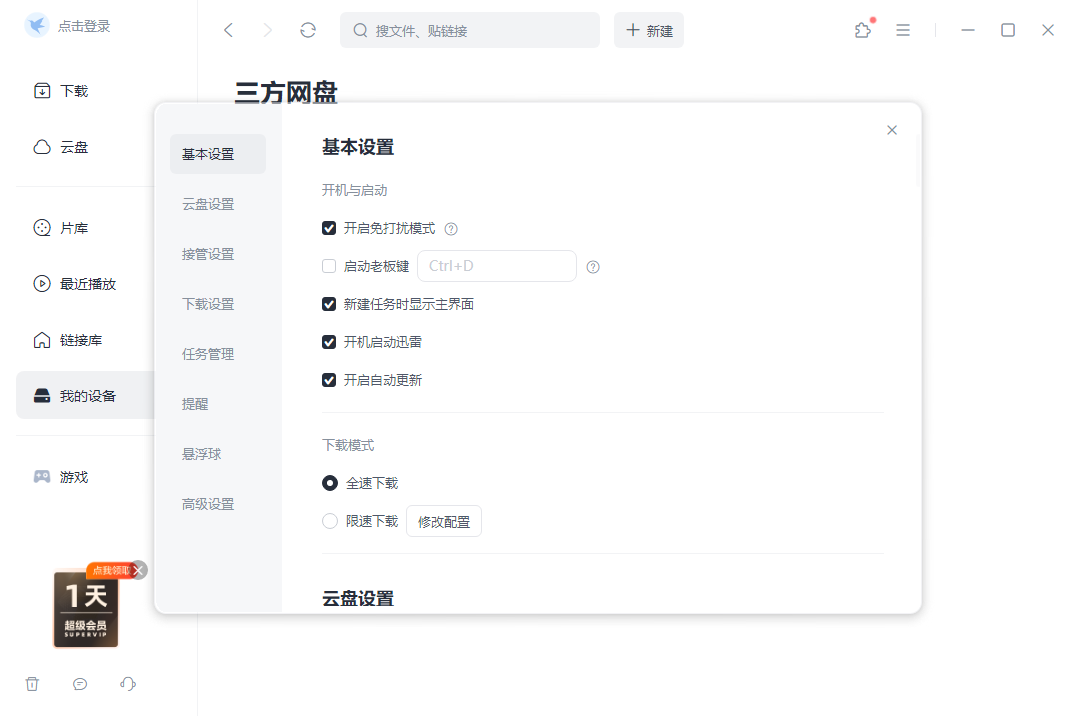Uncheck 开机启动迅雷 option
1076x716 pixels.
click(x=329, y=341)
